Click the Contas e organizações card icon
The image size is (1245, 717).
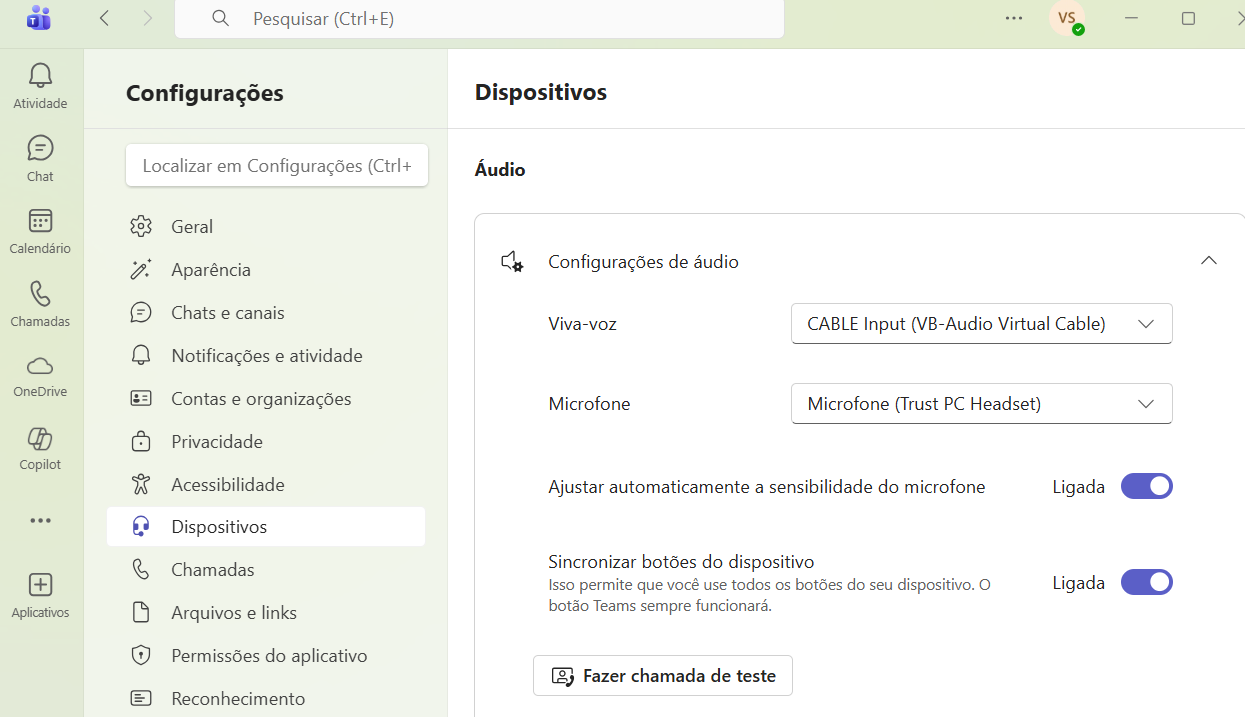click(x=141, y=398)
